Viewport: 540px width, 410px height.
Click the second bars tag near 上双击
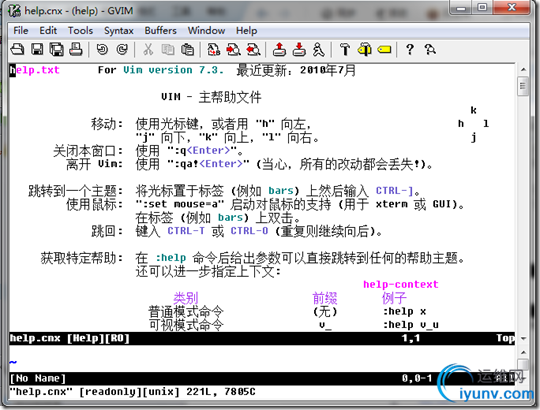(x=230, y=218)
